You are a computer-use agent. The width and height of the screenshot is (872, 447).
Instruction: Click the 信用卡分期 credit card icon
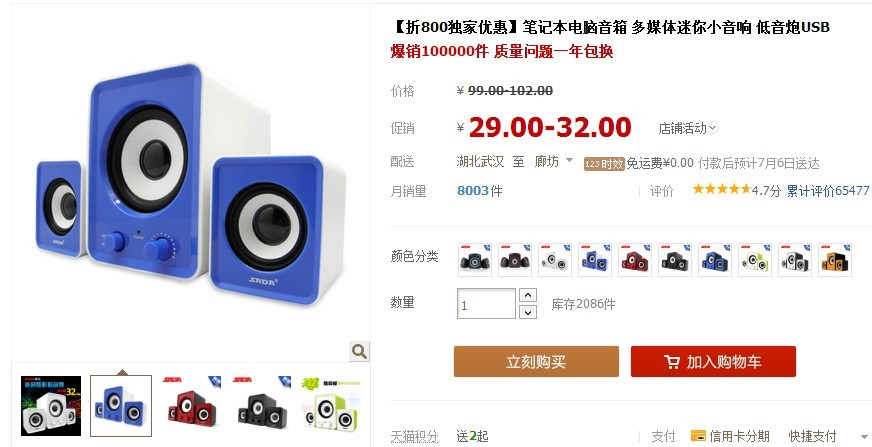[698, 436]
